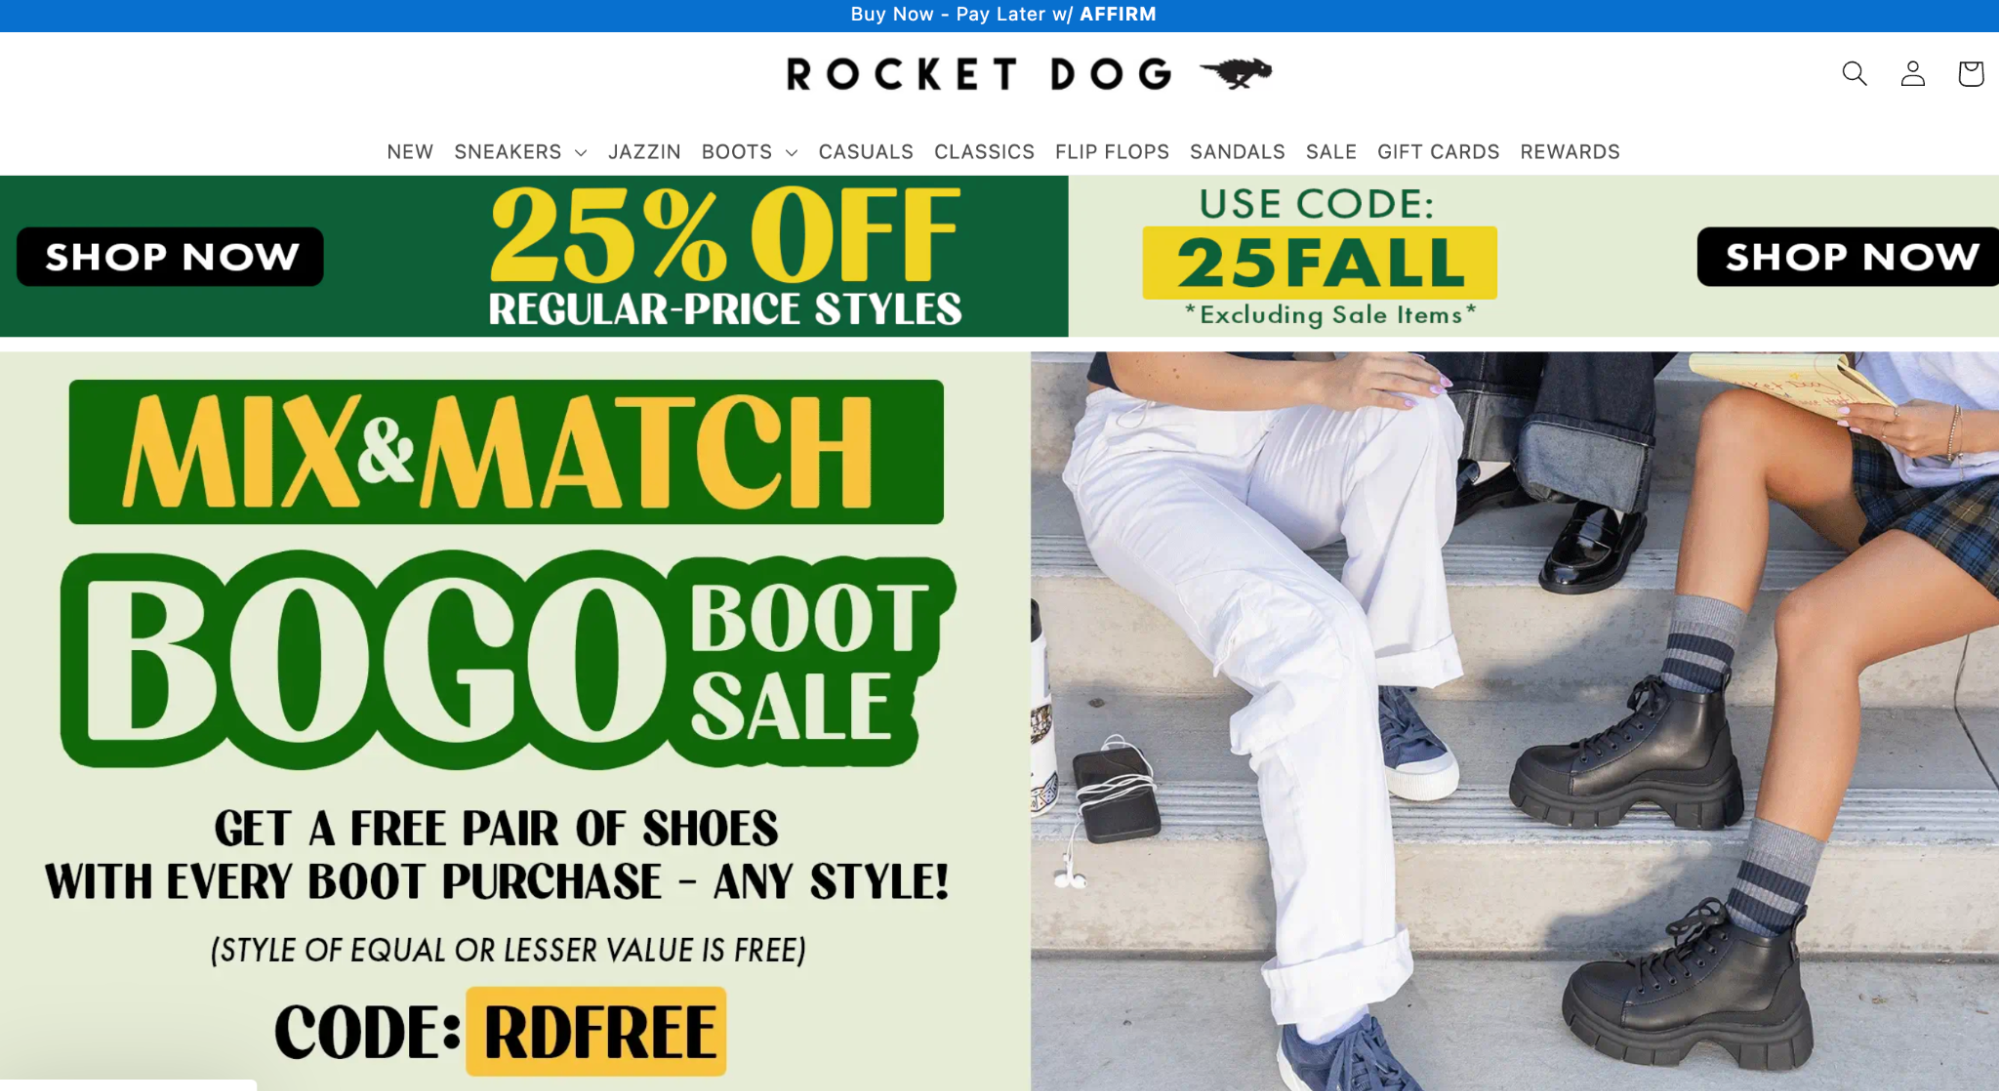Open the shopping cart icon
Image resolution: width=1999 pixels, height=1092 pixels.
click(1970, 73)
